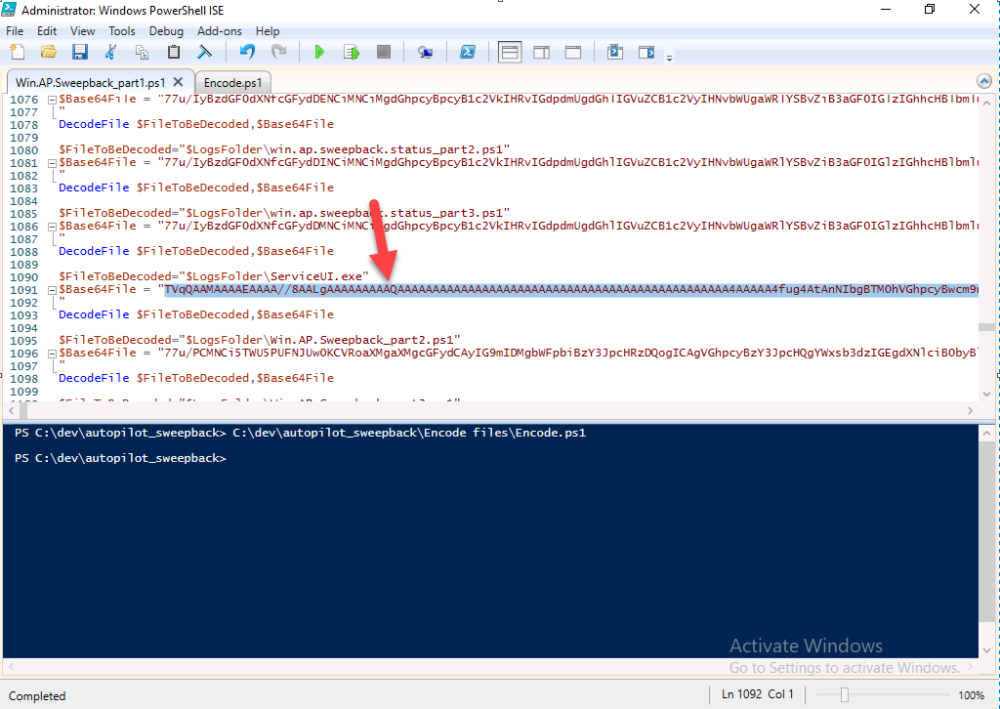Run the script with the green play icon

(x=320, y=52)
